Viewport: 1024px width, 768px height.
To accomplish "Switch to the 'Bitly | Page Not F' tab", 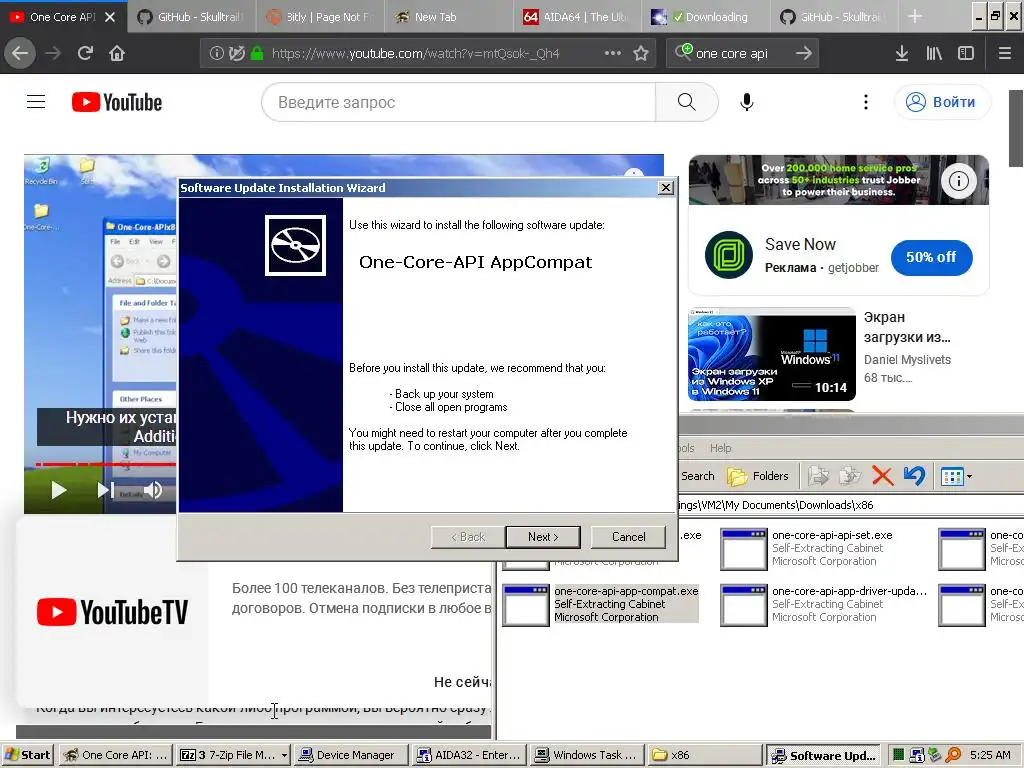I will click(x=320, y=17).
